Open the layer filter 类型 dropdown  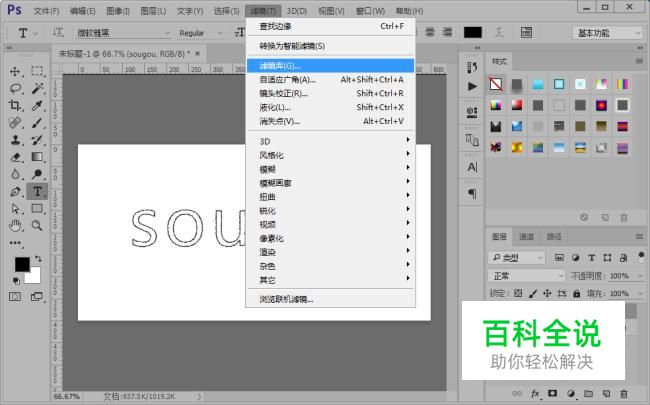click(x=517, y=258)
